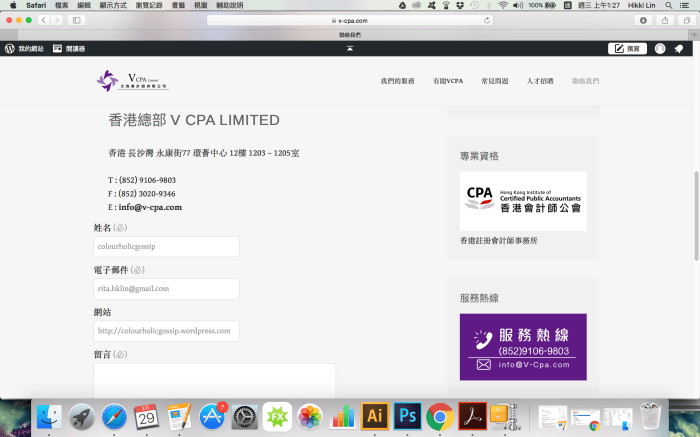Click the info@v-cpa.com email link
Viewport: 700px width, 437px height.
pyautogui.click(x=150, y=207)
